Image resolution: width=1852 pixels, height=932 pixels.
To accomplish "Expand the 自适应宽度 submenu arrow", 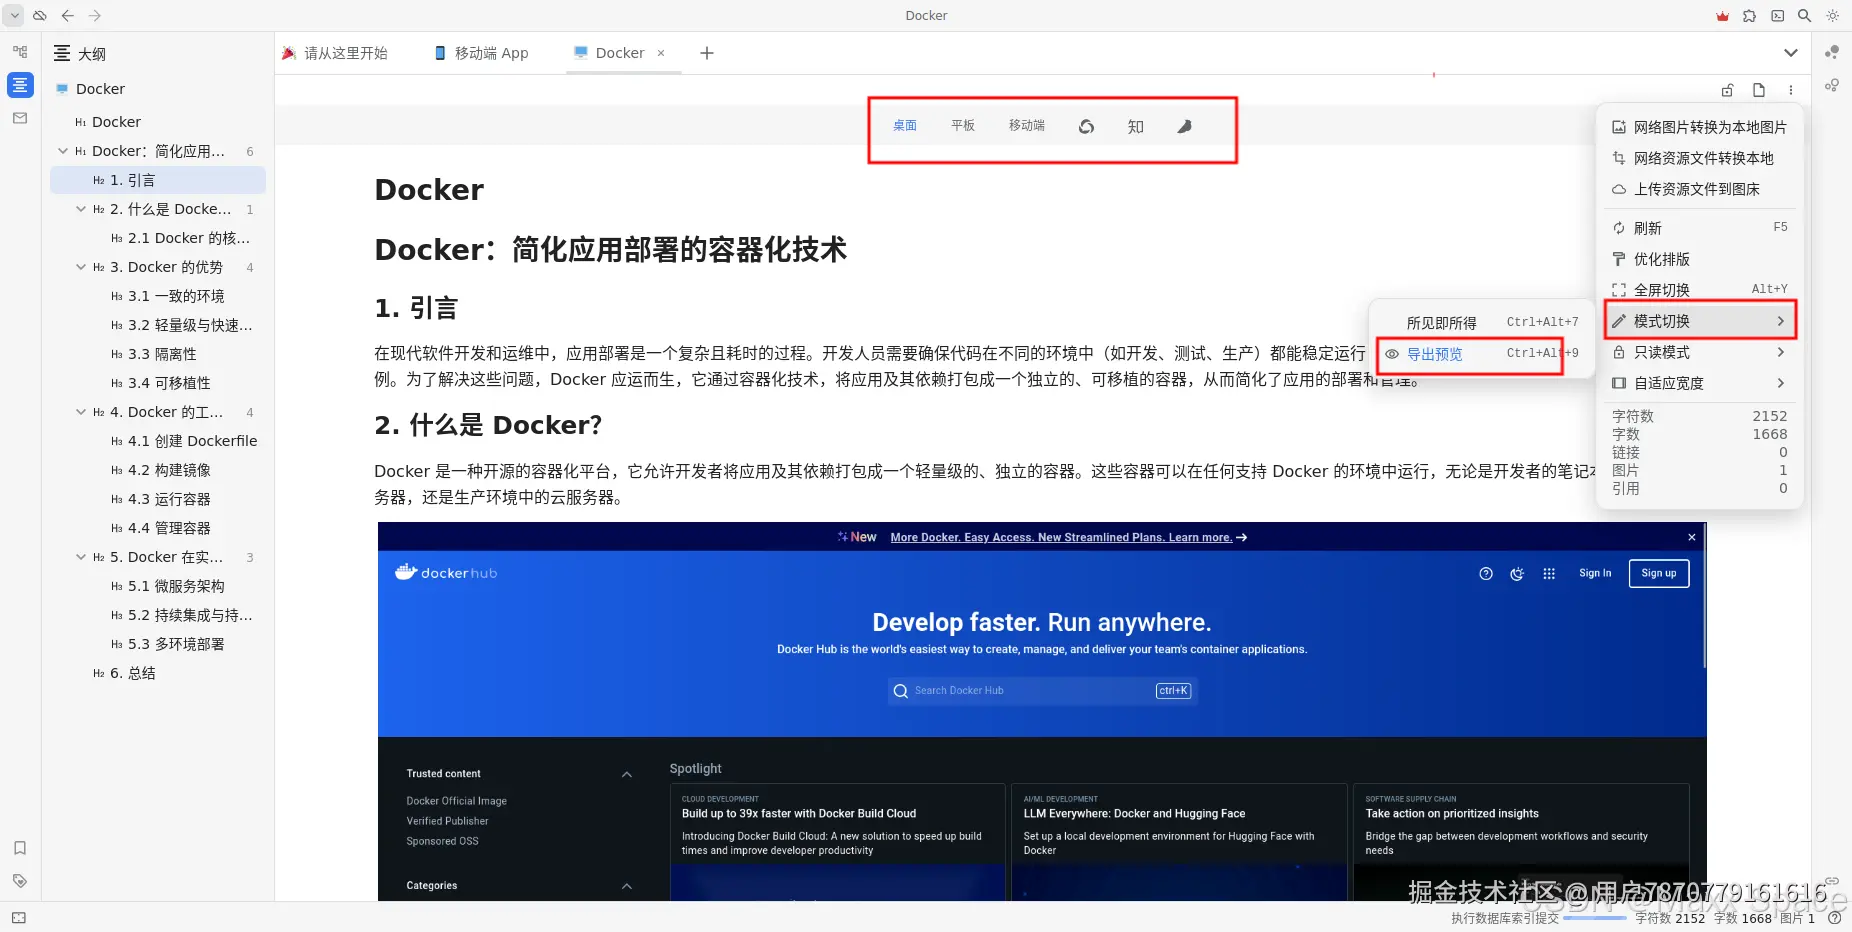I will (1781, 383).
